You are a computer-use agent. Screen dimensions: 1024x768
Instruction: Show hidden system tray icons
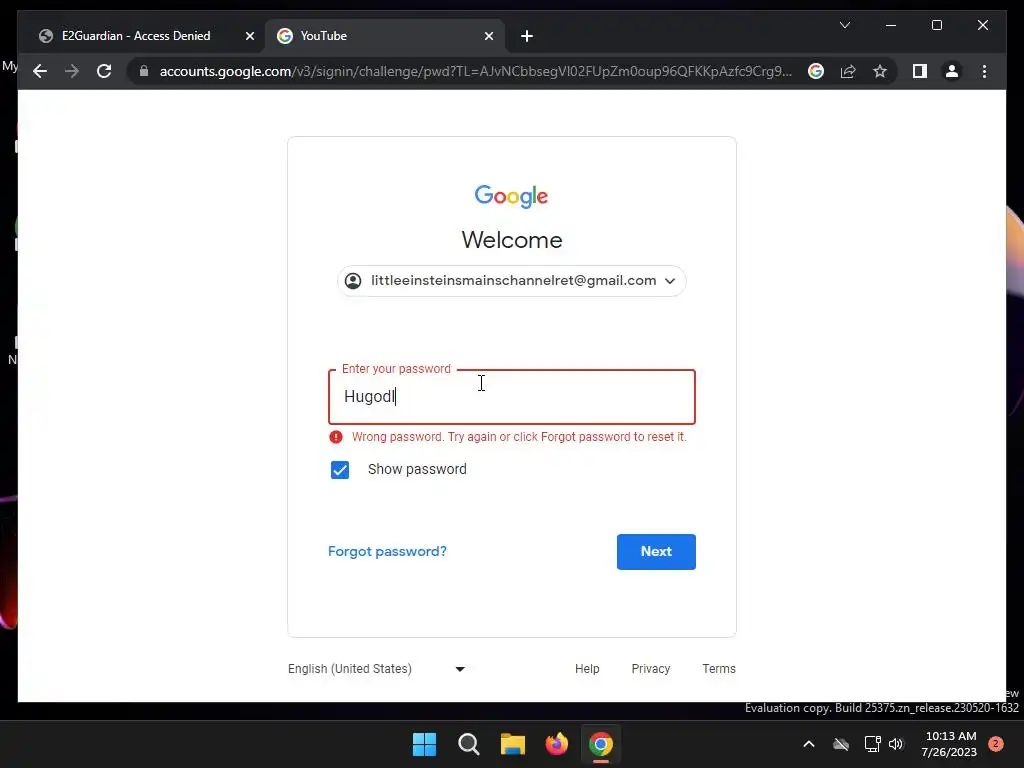(808, 744)
